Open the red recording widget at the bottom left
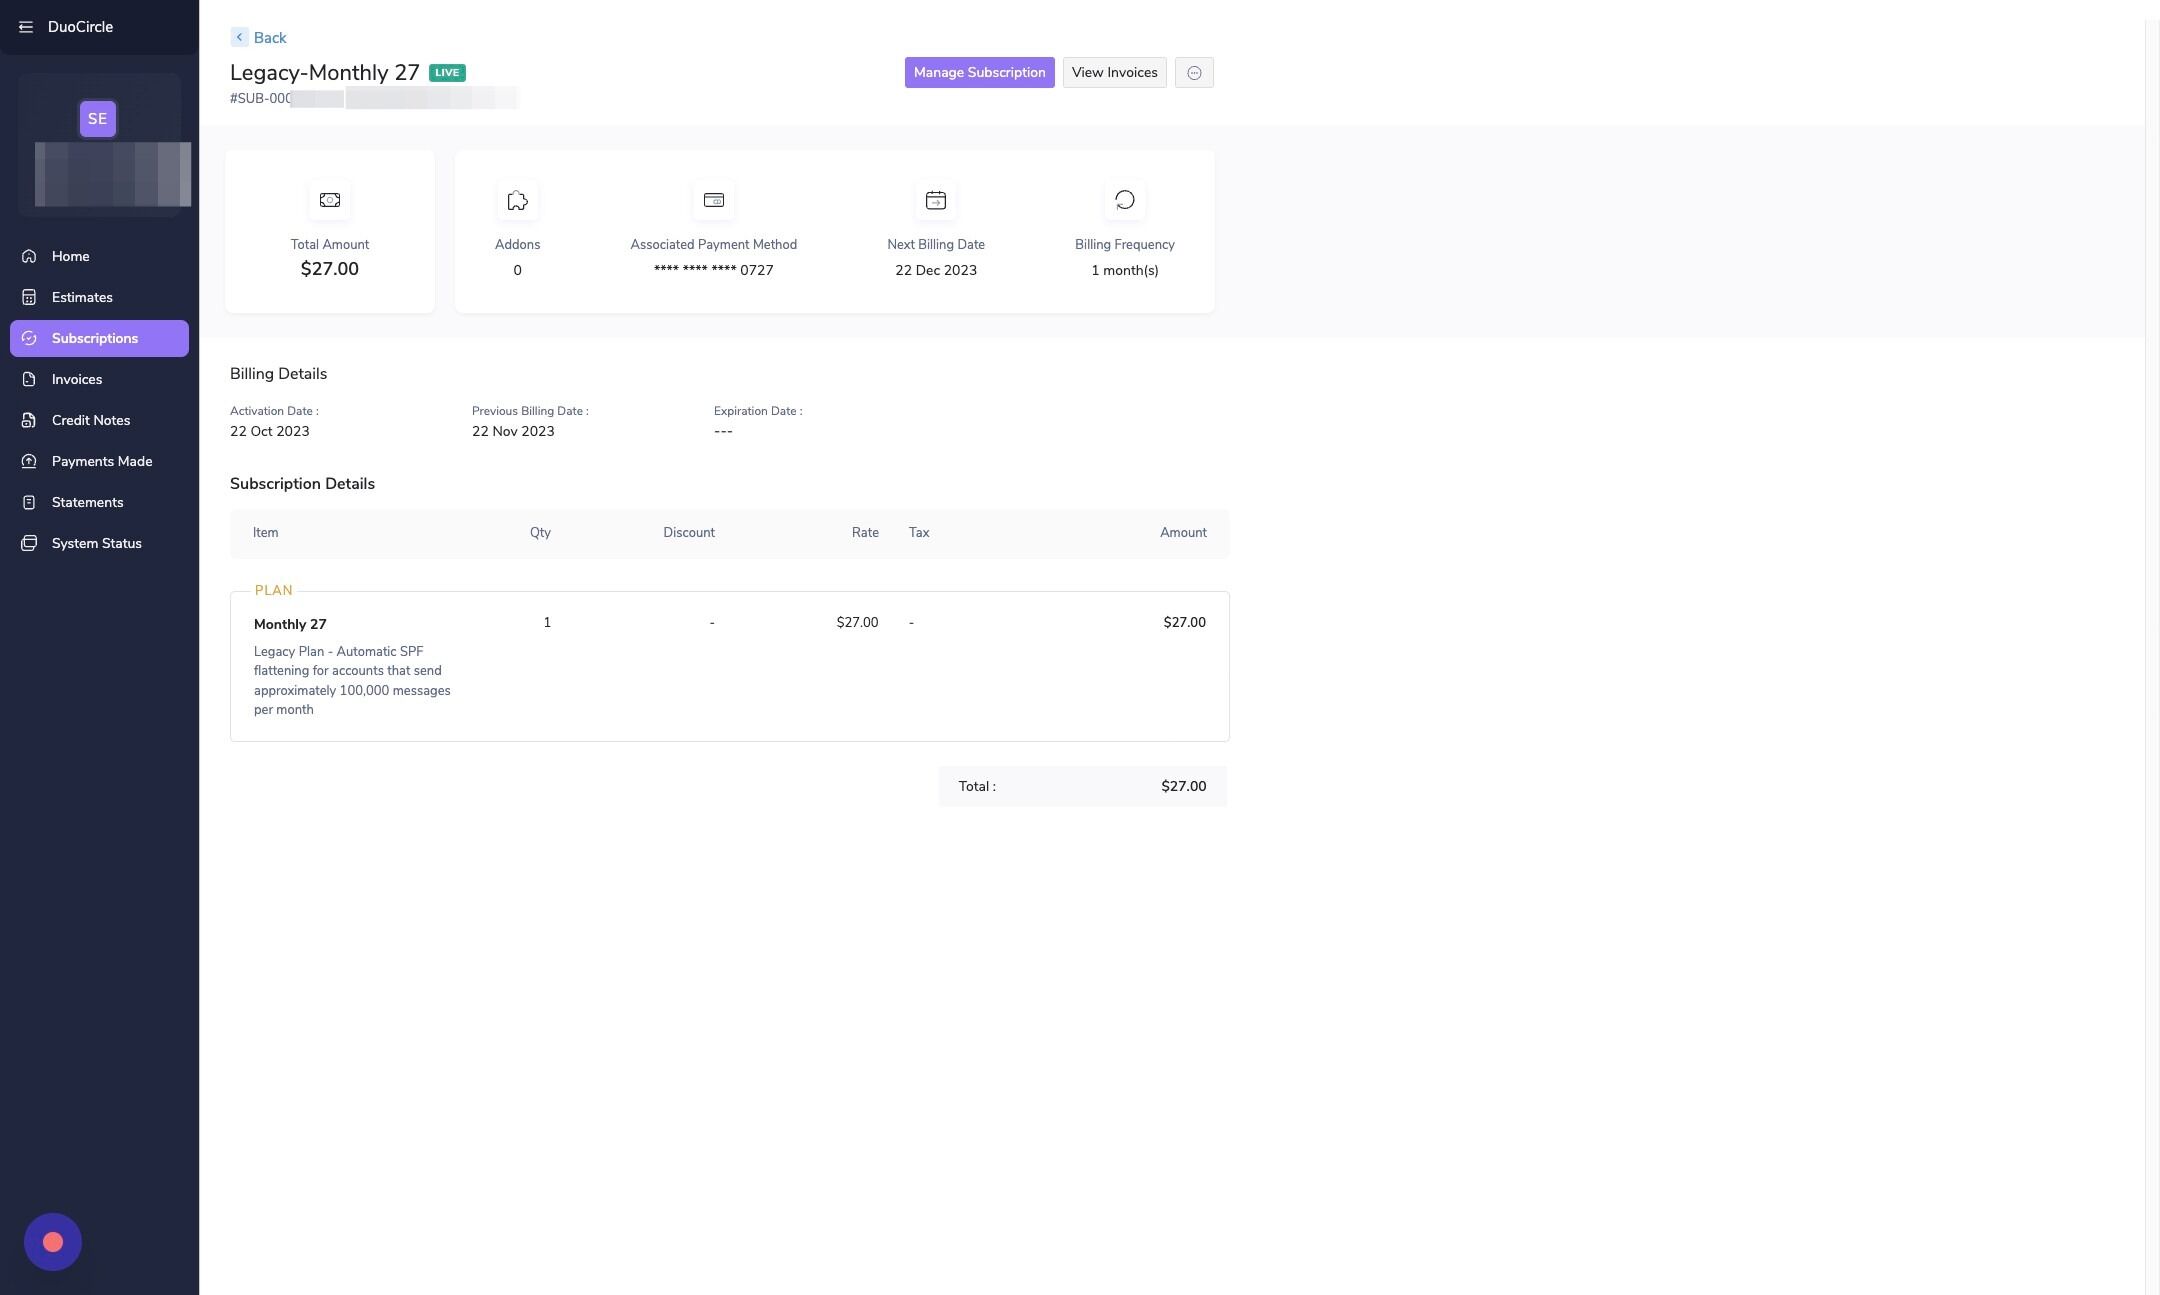Image resolution: width=2160 pixels, height=1295 pixels. tap(53, 1241)
